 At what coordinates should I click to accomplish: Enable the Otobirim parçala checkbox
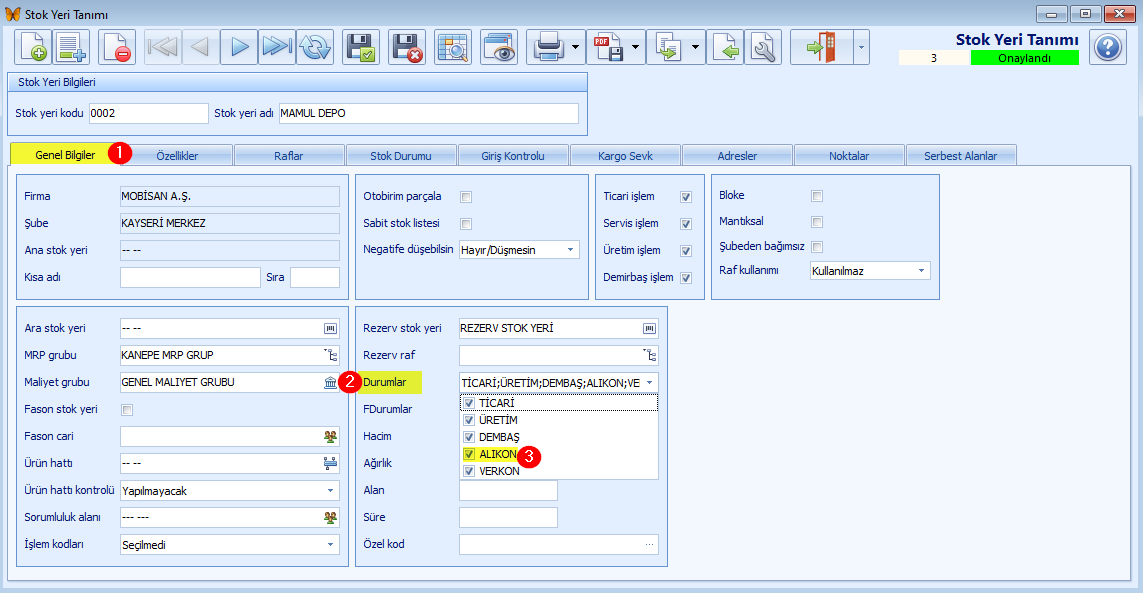[x=467, y=197]
